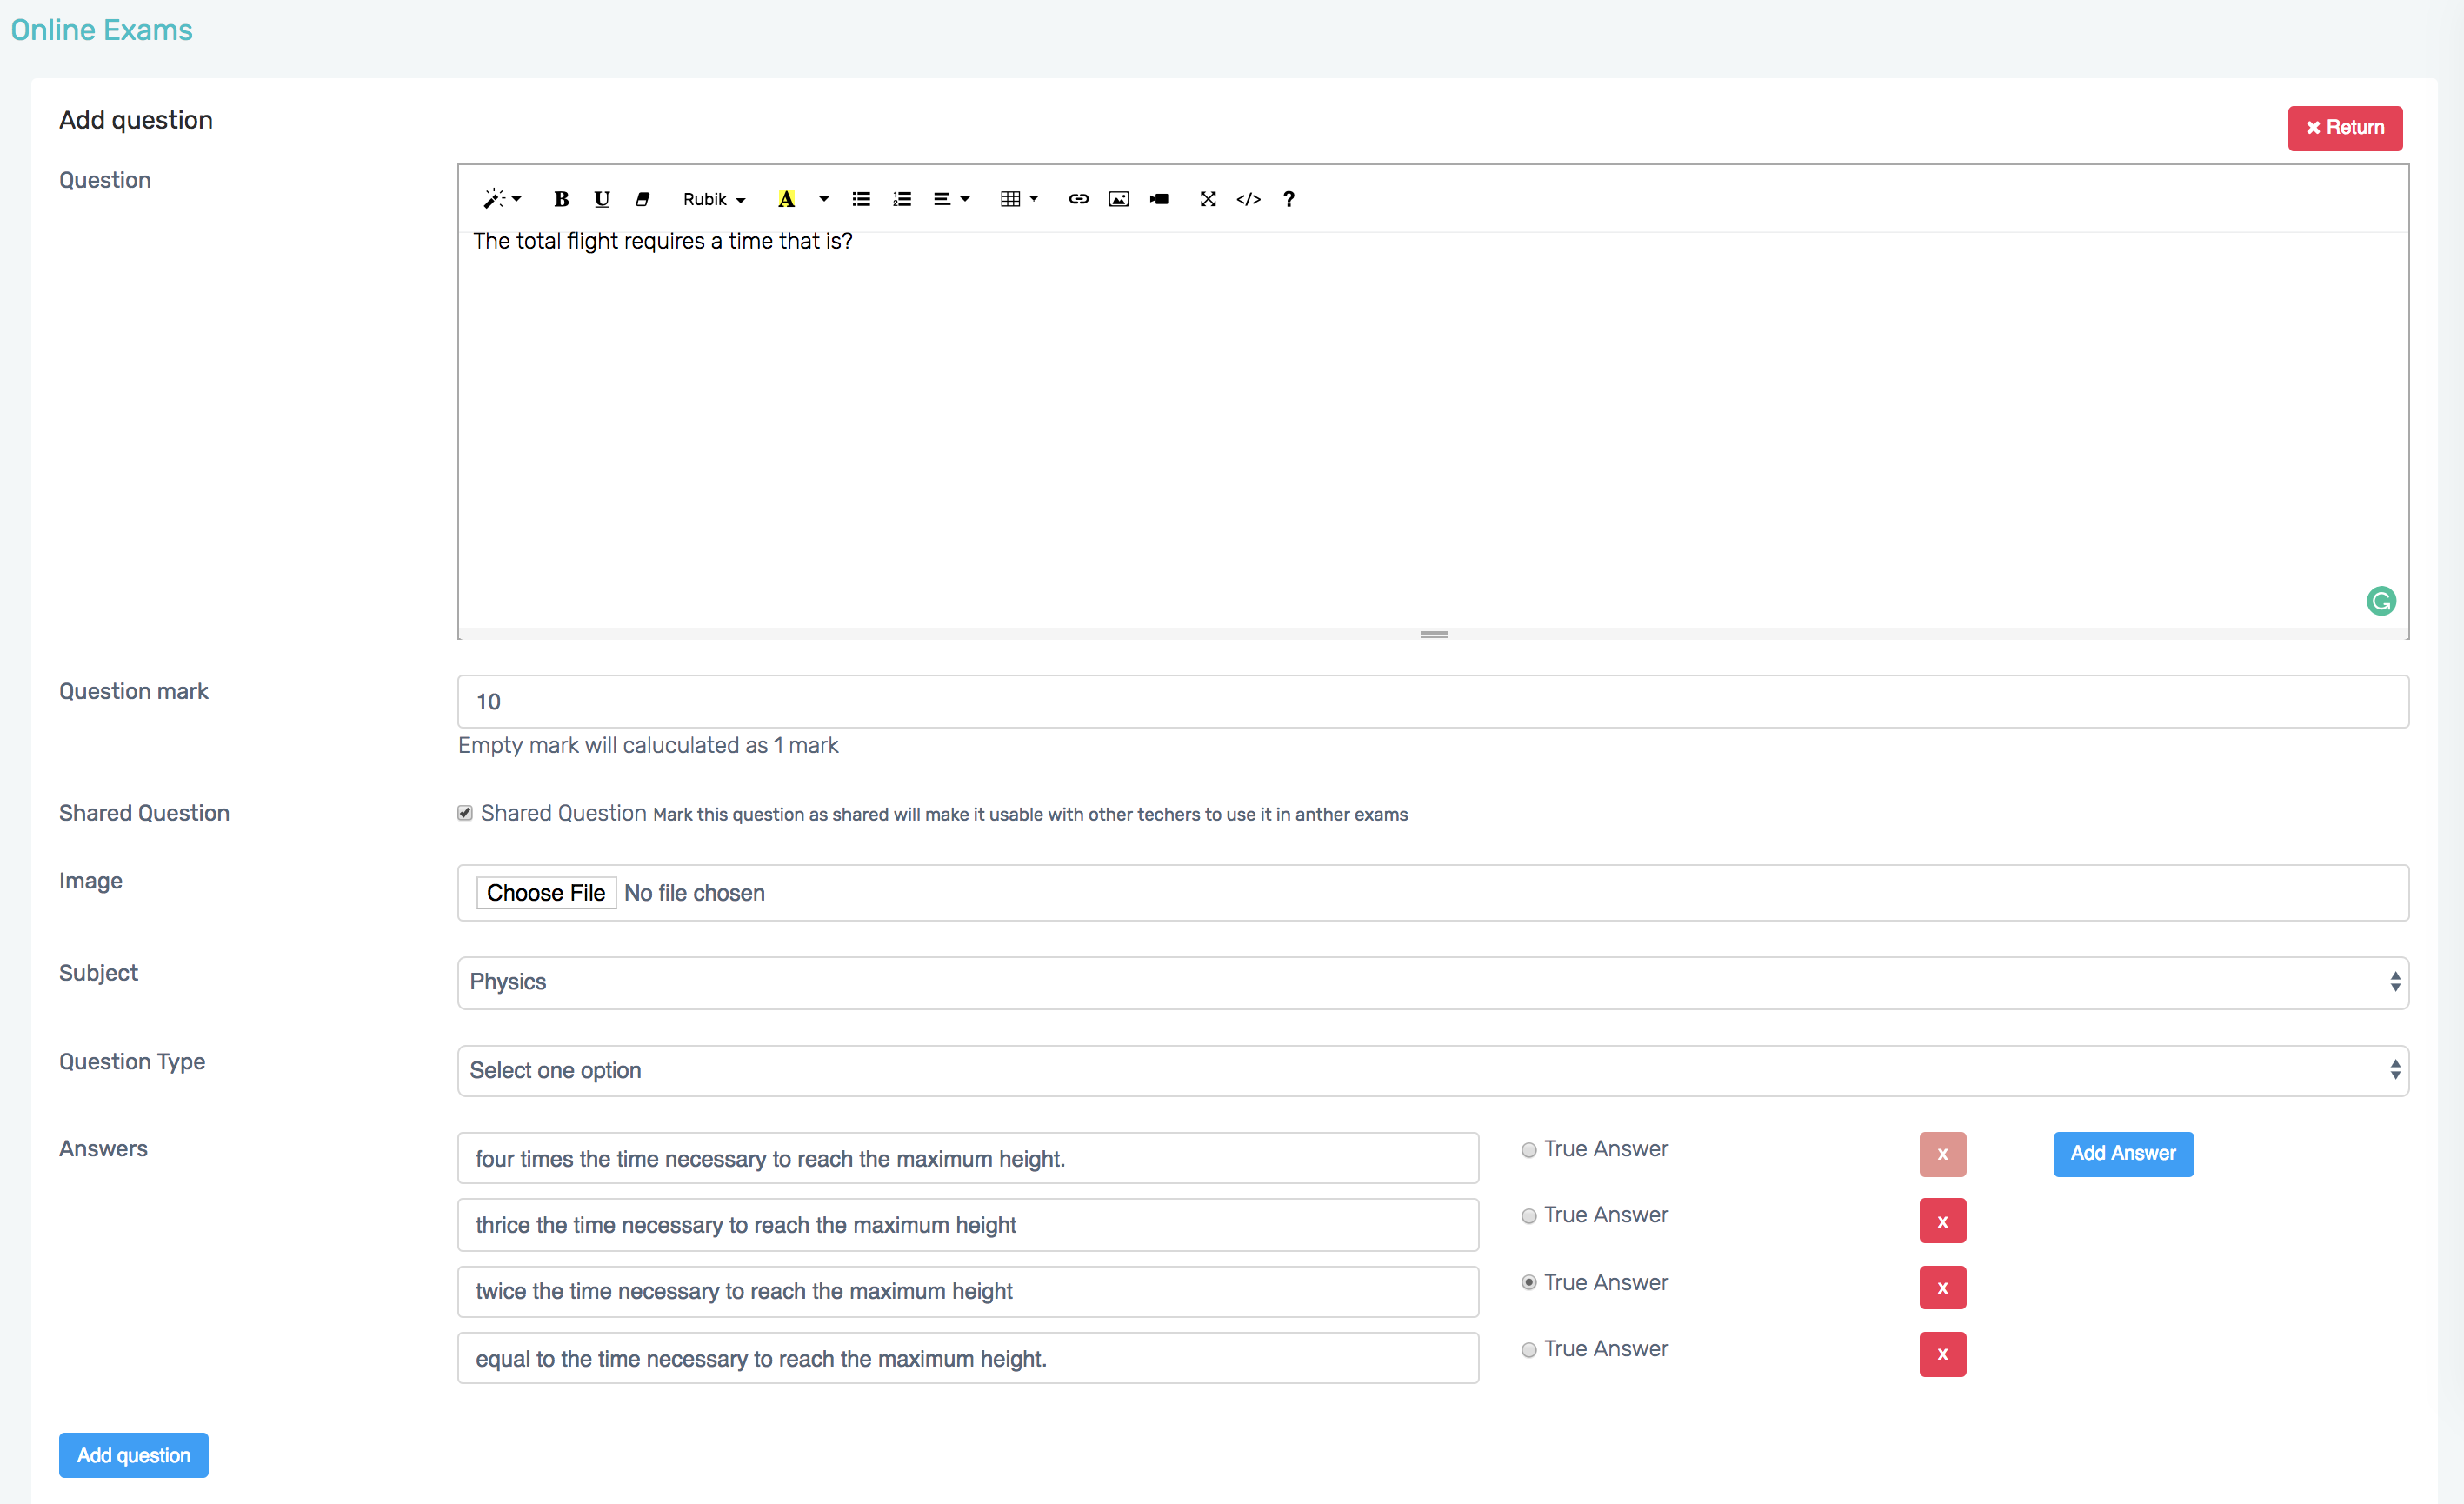Click the red Return button
The image size is (2464, 1504).
pos(2344,128)
